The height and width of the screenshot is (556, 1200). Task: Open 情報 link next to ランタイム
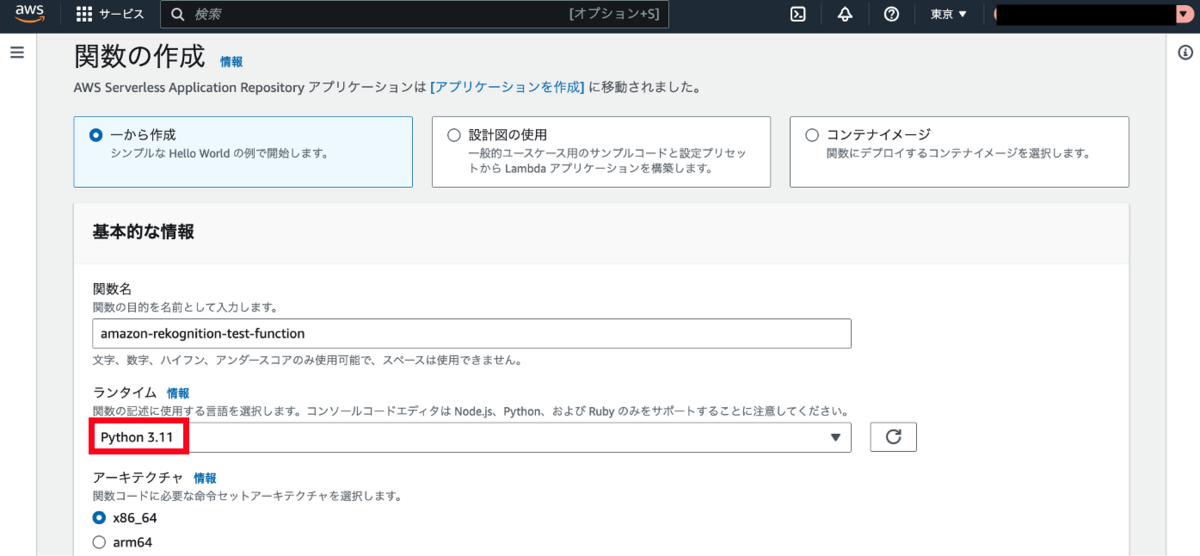point(178,393)
